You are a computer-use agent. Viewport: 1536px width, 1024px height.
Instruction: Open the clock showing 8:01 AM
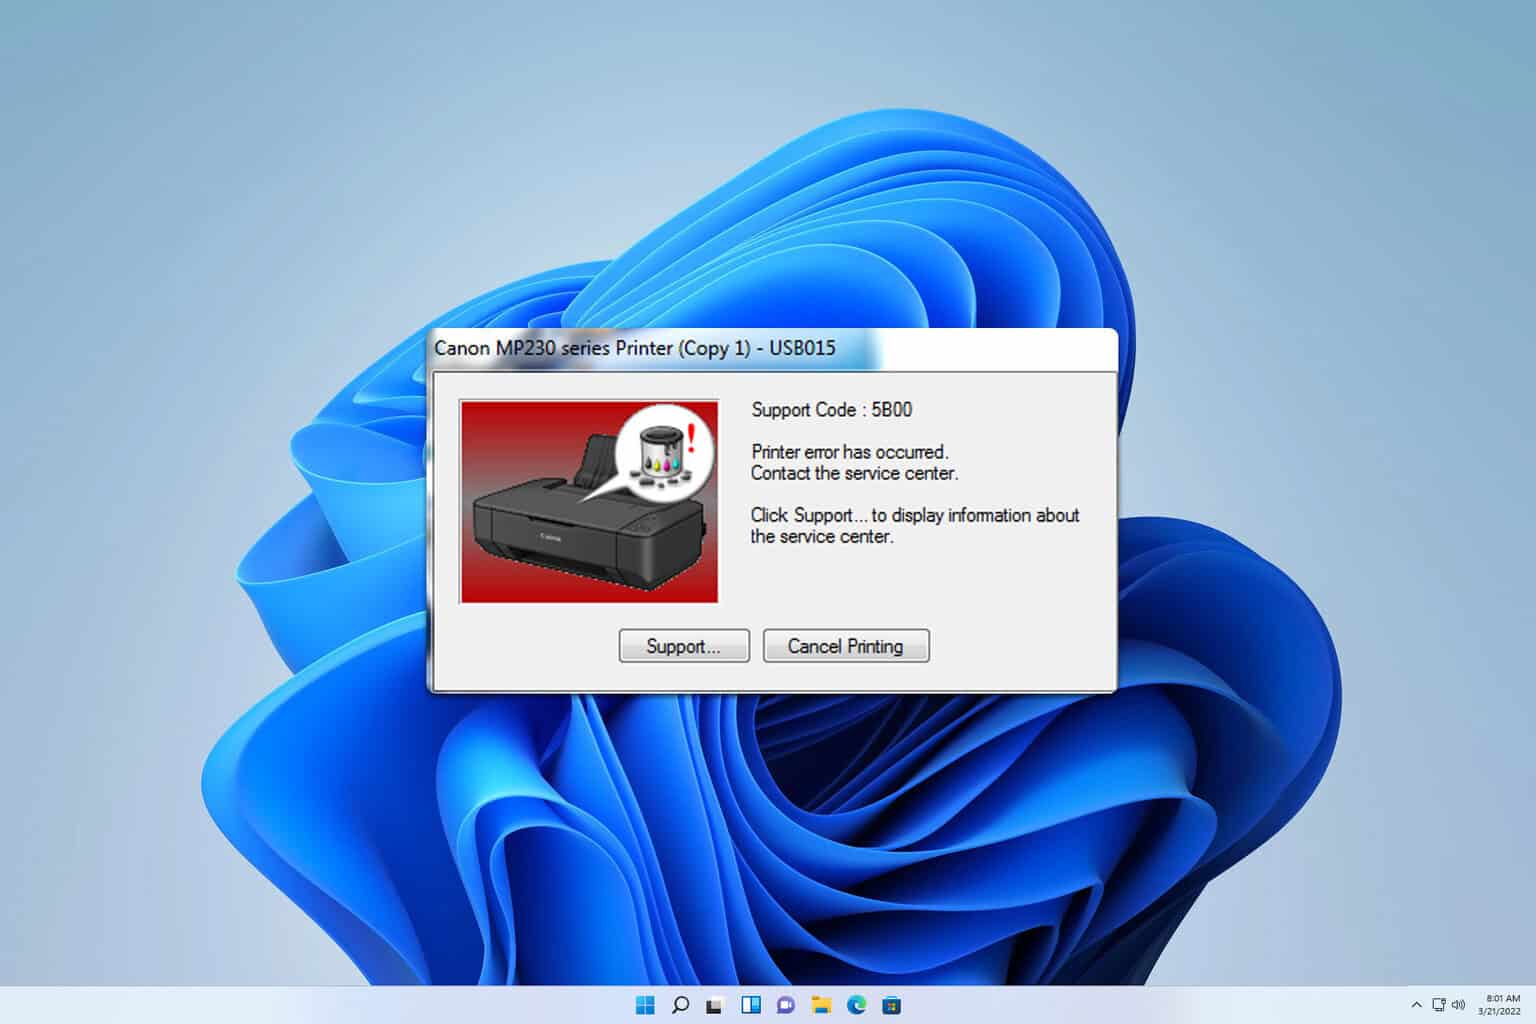(1502, 1005)
